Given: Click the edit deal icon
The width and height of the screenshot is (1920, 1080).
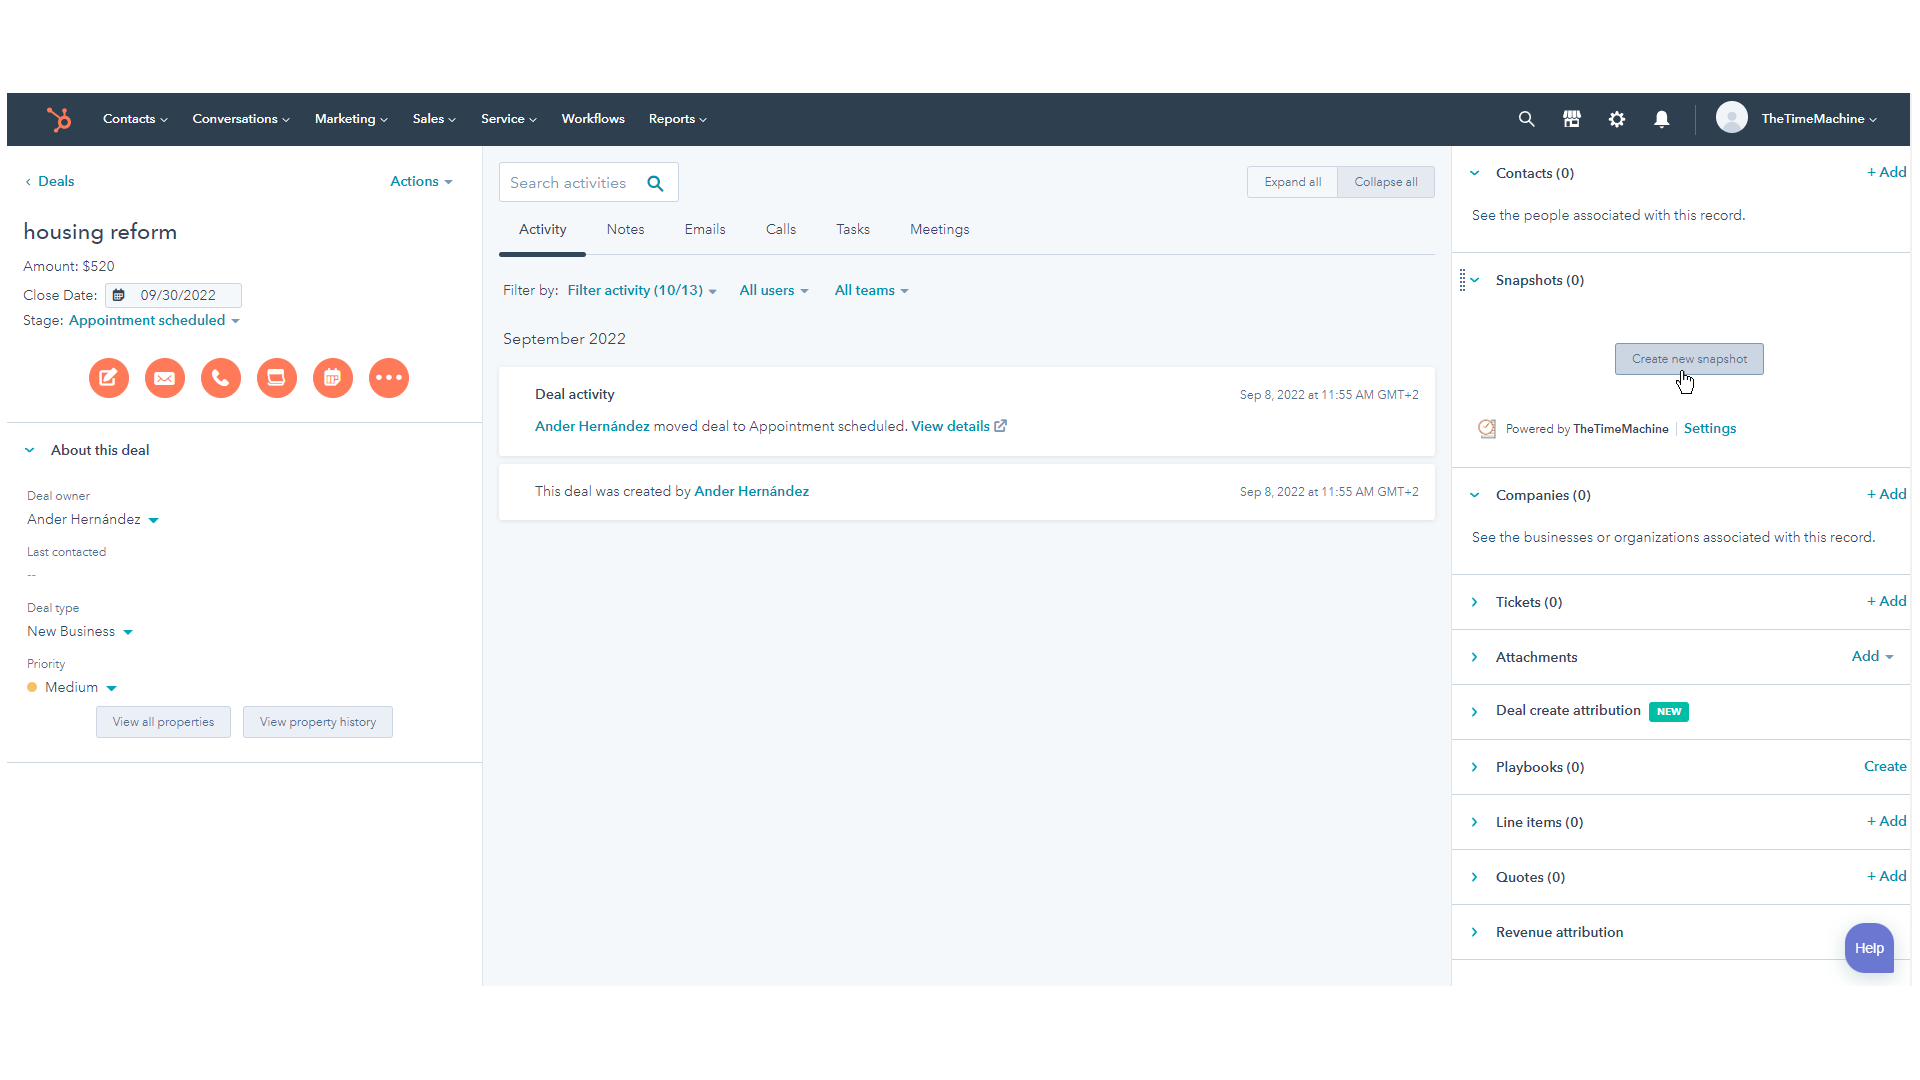Looking at the screenshot, I should click(x=107, y=378).
